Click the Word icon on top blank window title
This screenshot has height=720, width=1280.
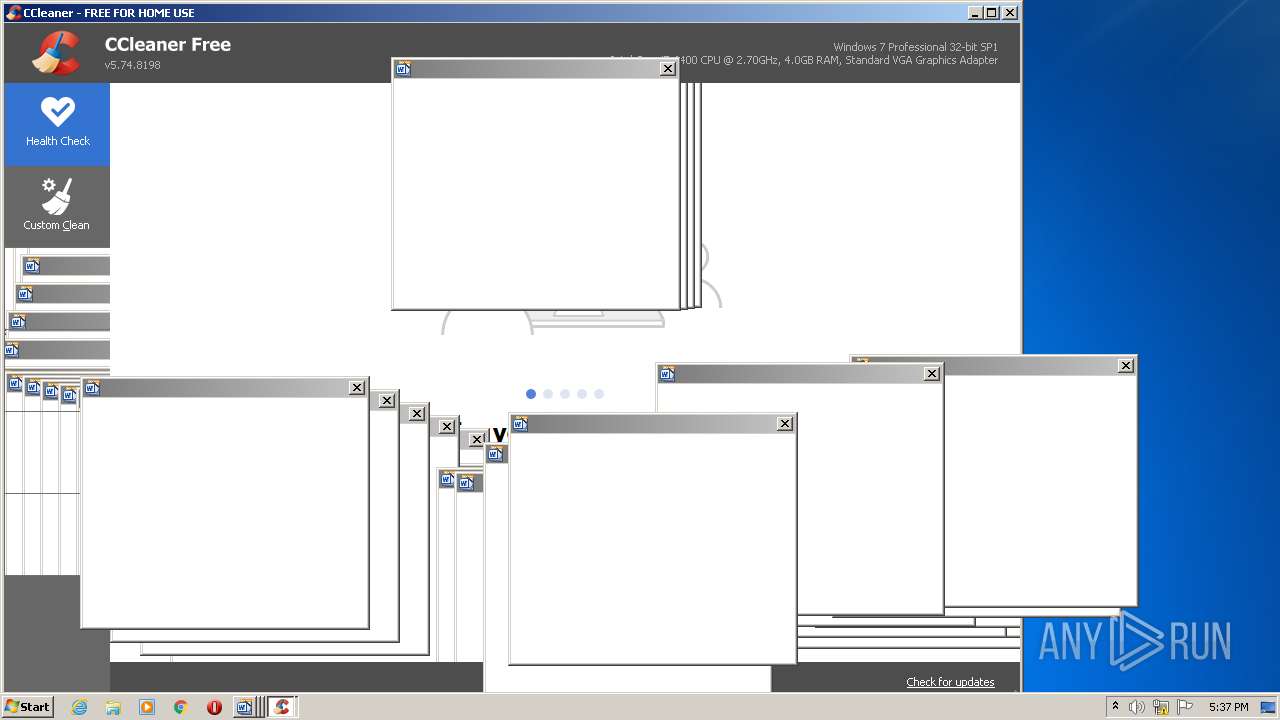point(403,69)
